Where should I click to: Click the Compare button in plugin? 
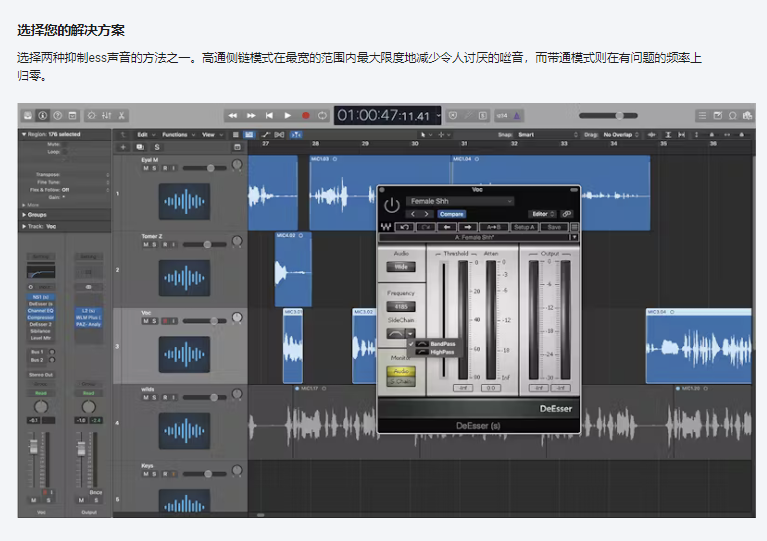[451, 214]
